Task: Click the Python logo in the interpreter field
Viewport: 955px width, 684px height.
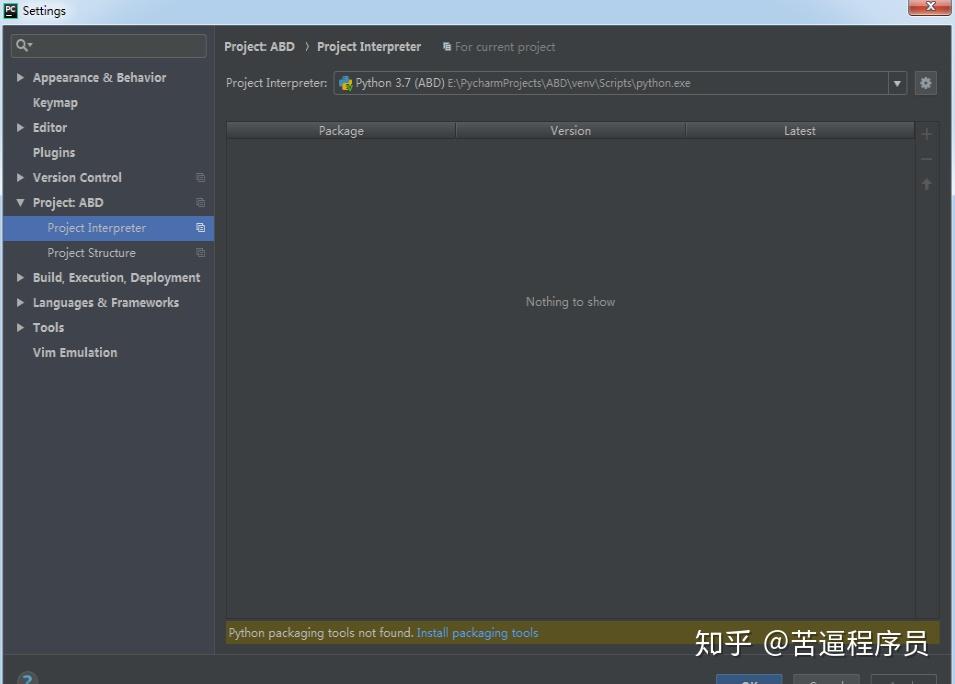Action: coord(346,83)
